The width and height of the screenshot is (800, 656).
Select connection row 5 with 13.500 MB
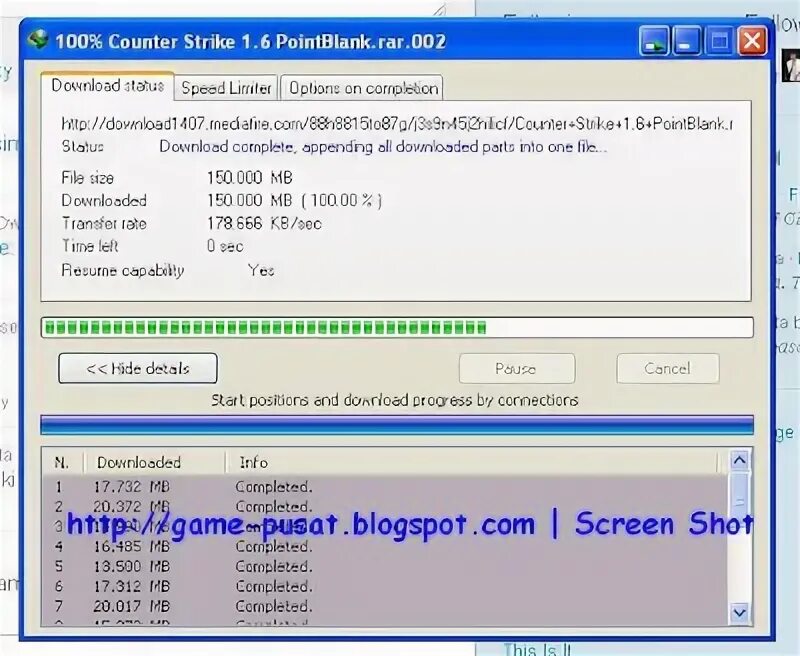pyautogui.click(x=385, y=566)
